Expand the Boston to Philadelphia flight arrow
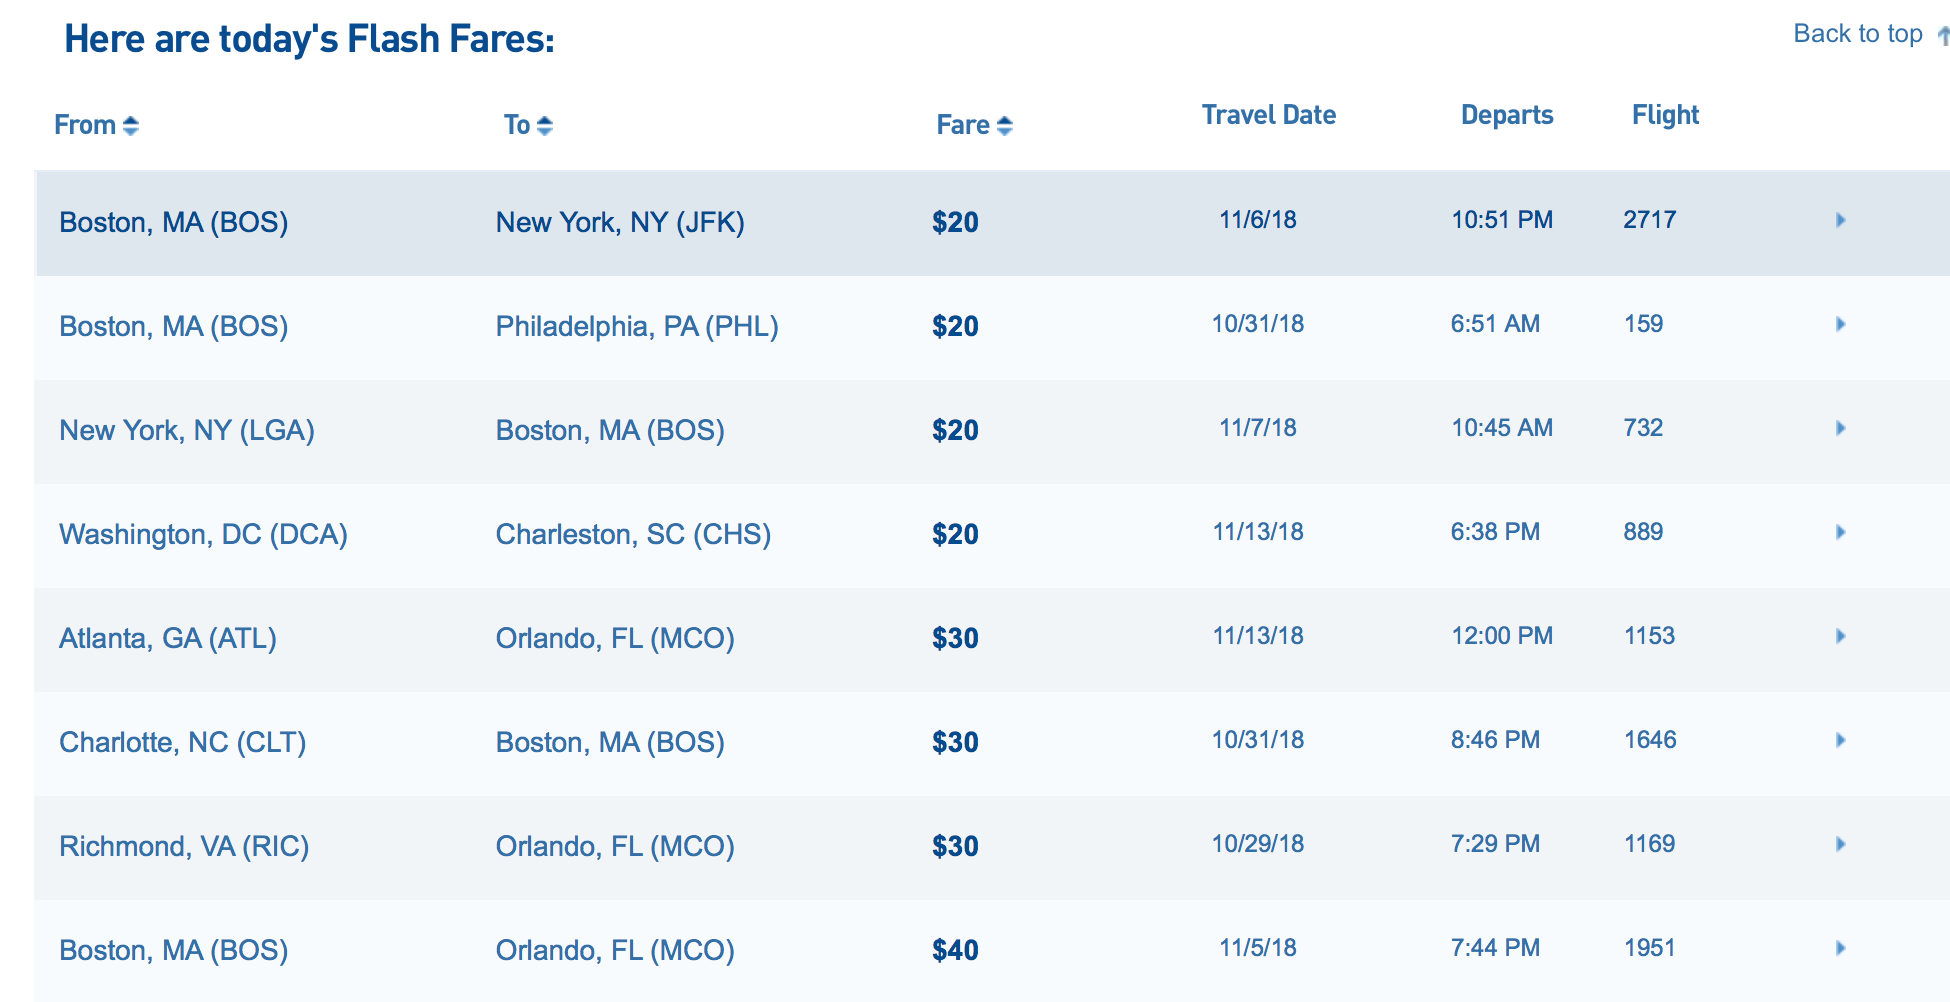This screenshot has height=1002, width=1950. pyautogui.click(x=1840, y=324)
